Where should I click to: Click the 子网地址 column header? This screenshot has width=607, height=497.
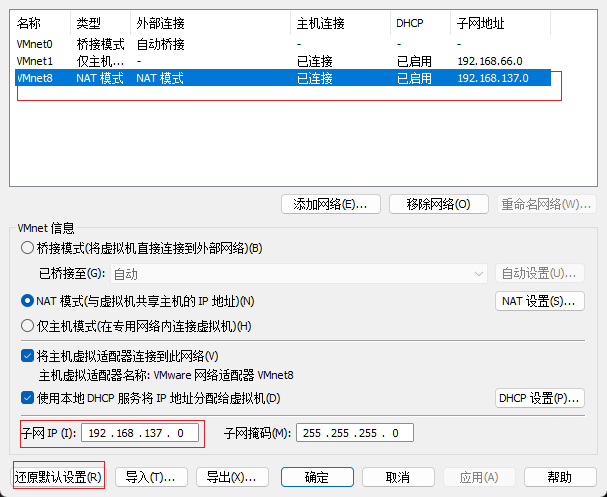501,24
